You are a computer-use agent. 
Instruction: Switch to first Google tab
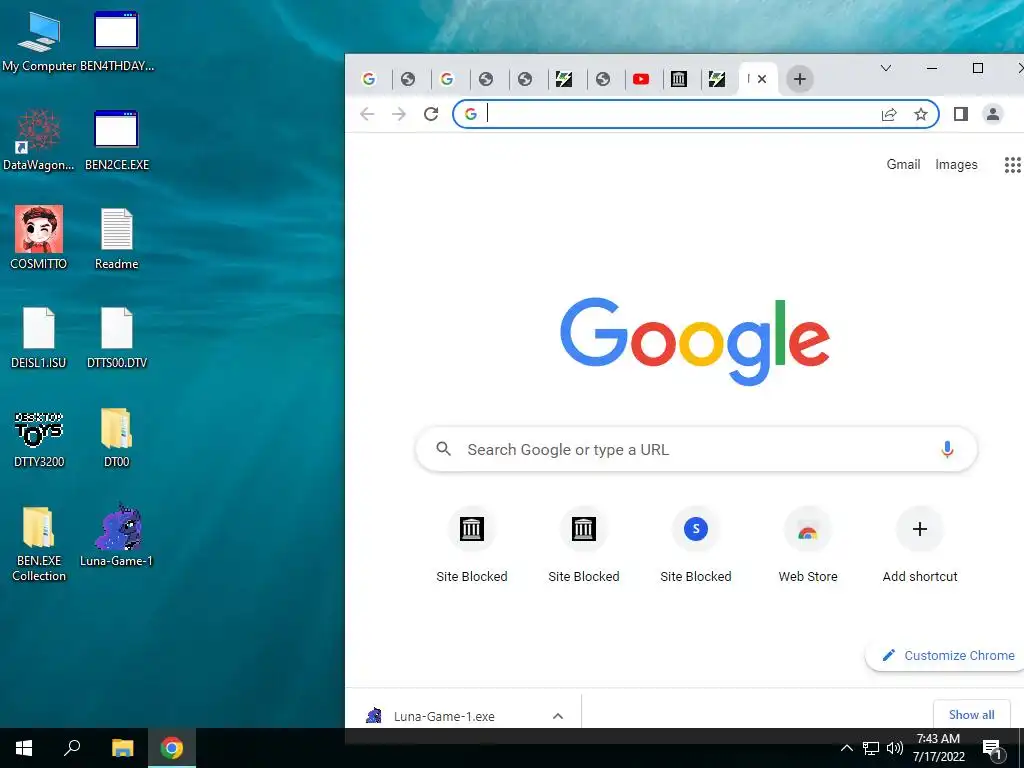[x=369, y=79]
